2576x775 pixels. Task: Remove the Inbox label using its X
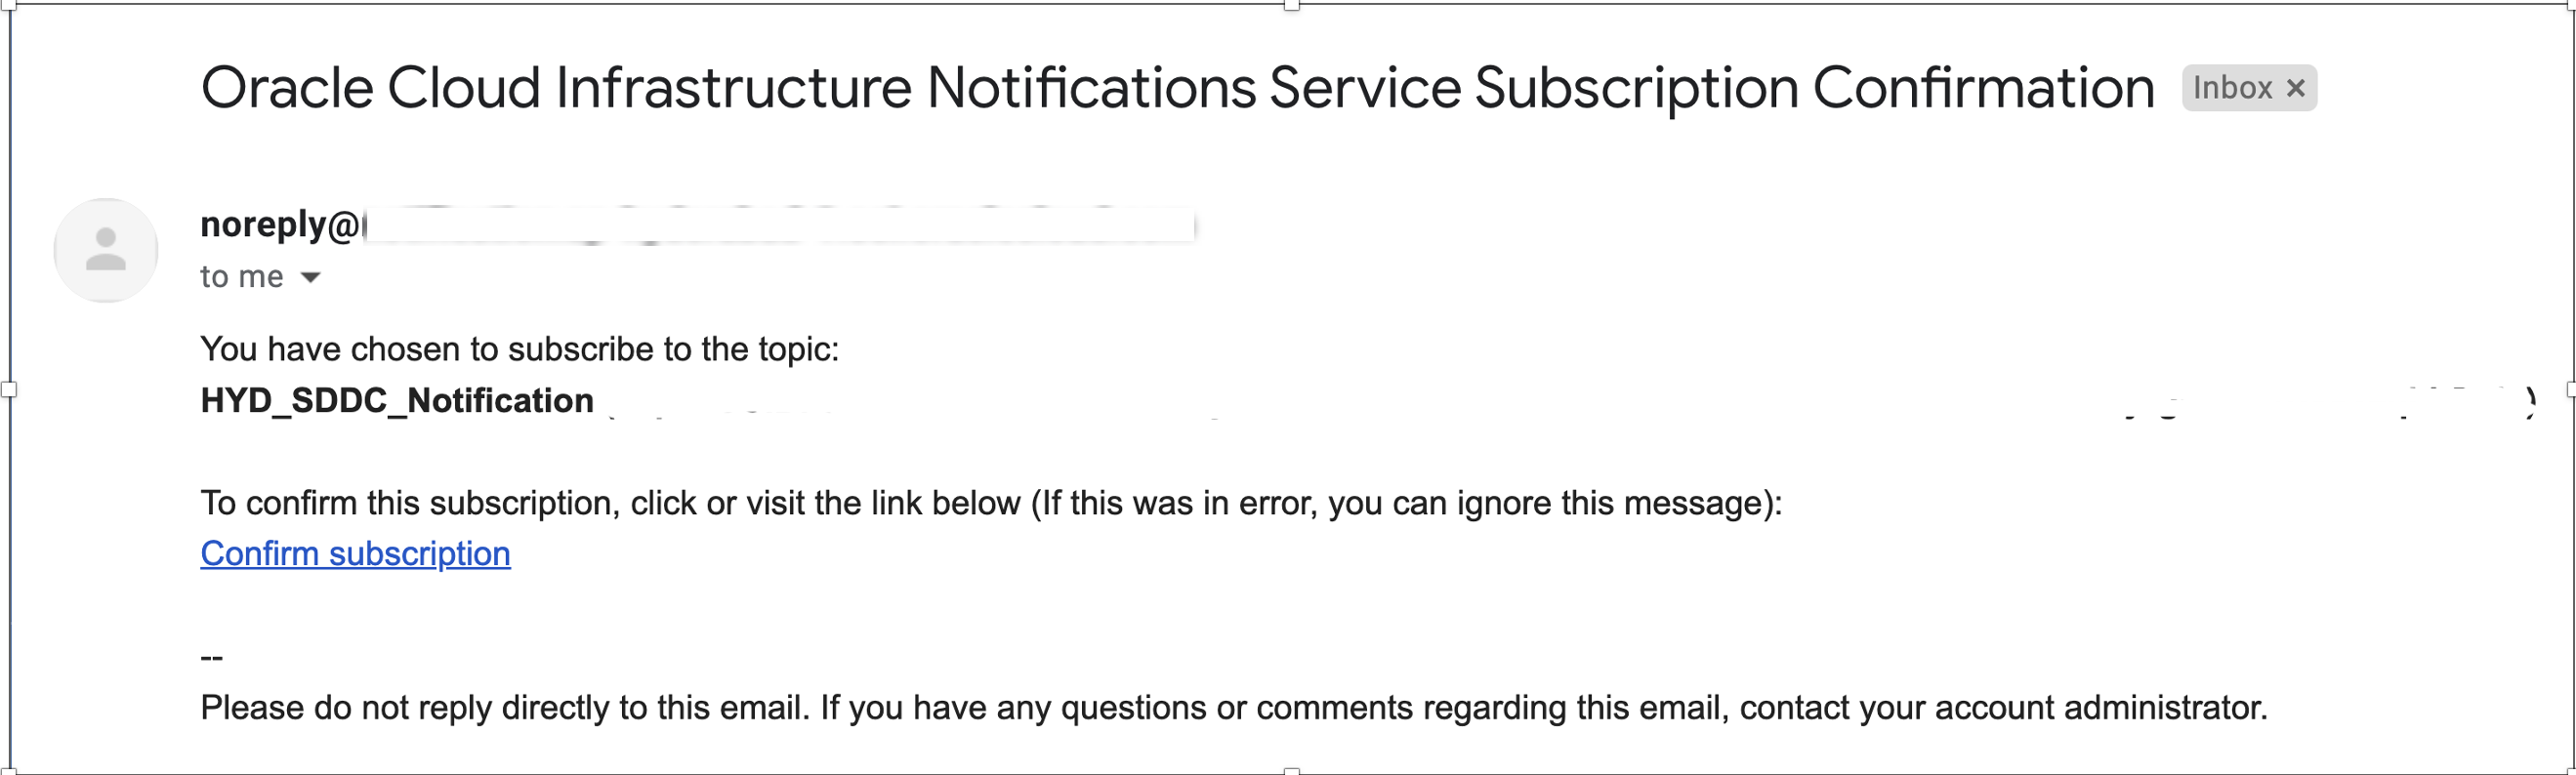click(x=2296, y=88)
